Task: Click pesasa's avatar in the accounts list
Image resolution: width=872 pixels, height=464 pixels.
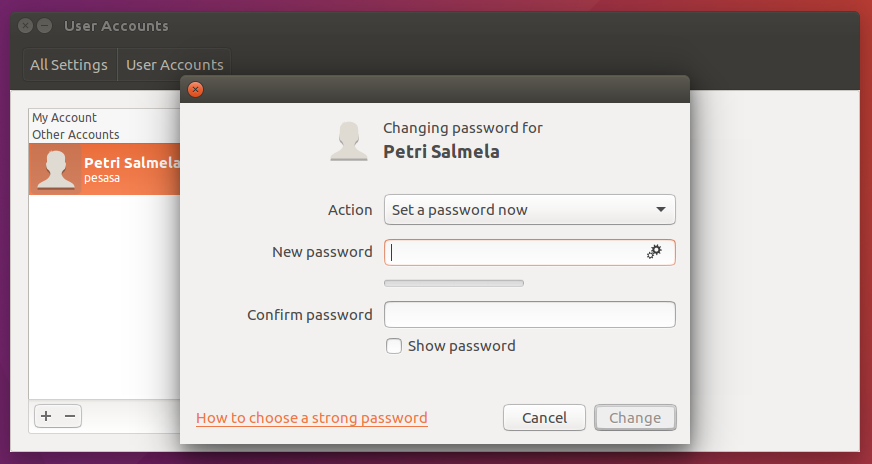Action: 55,170
